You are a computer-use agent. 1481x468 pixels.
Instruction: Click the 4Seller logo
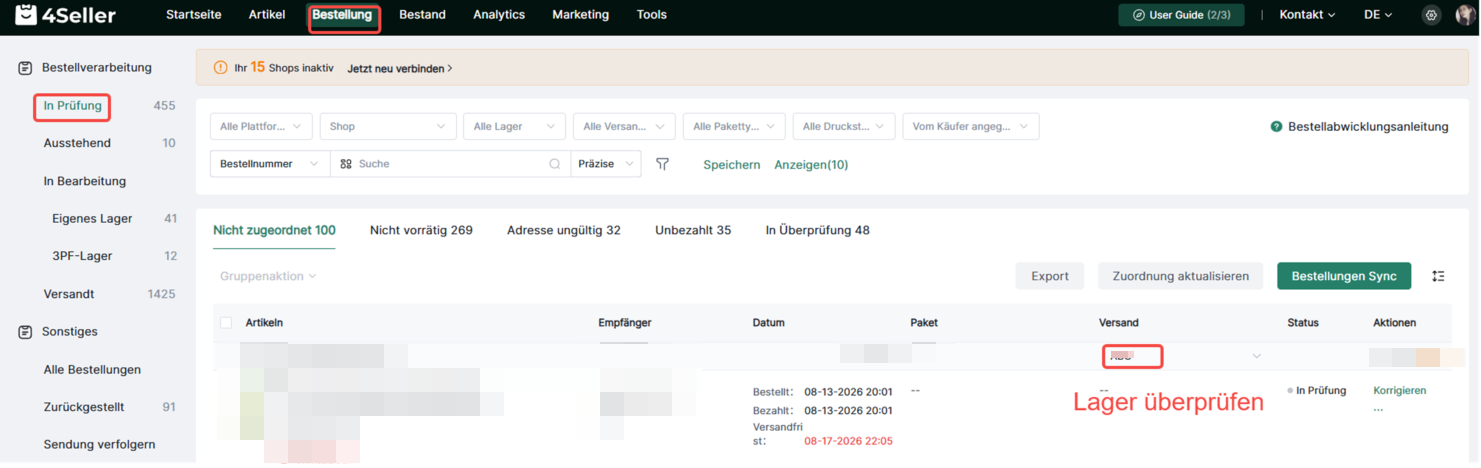pos(65,15)
